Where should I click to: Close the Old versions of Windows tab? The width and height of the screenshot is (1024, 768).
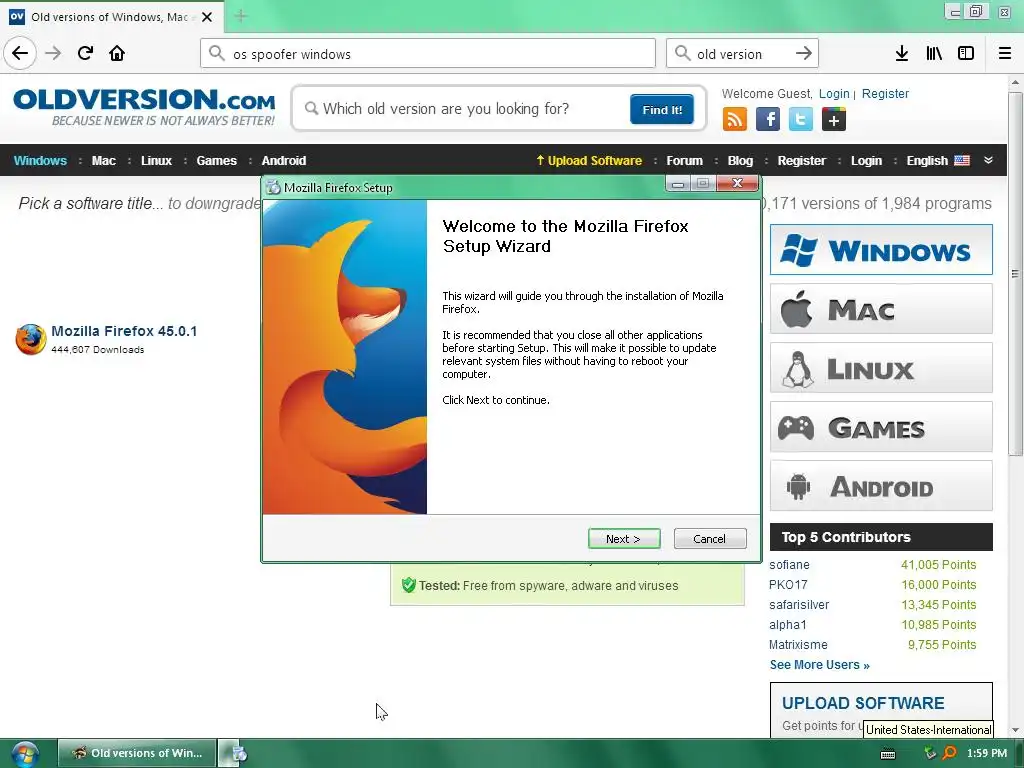207,17
